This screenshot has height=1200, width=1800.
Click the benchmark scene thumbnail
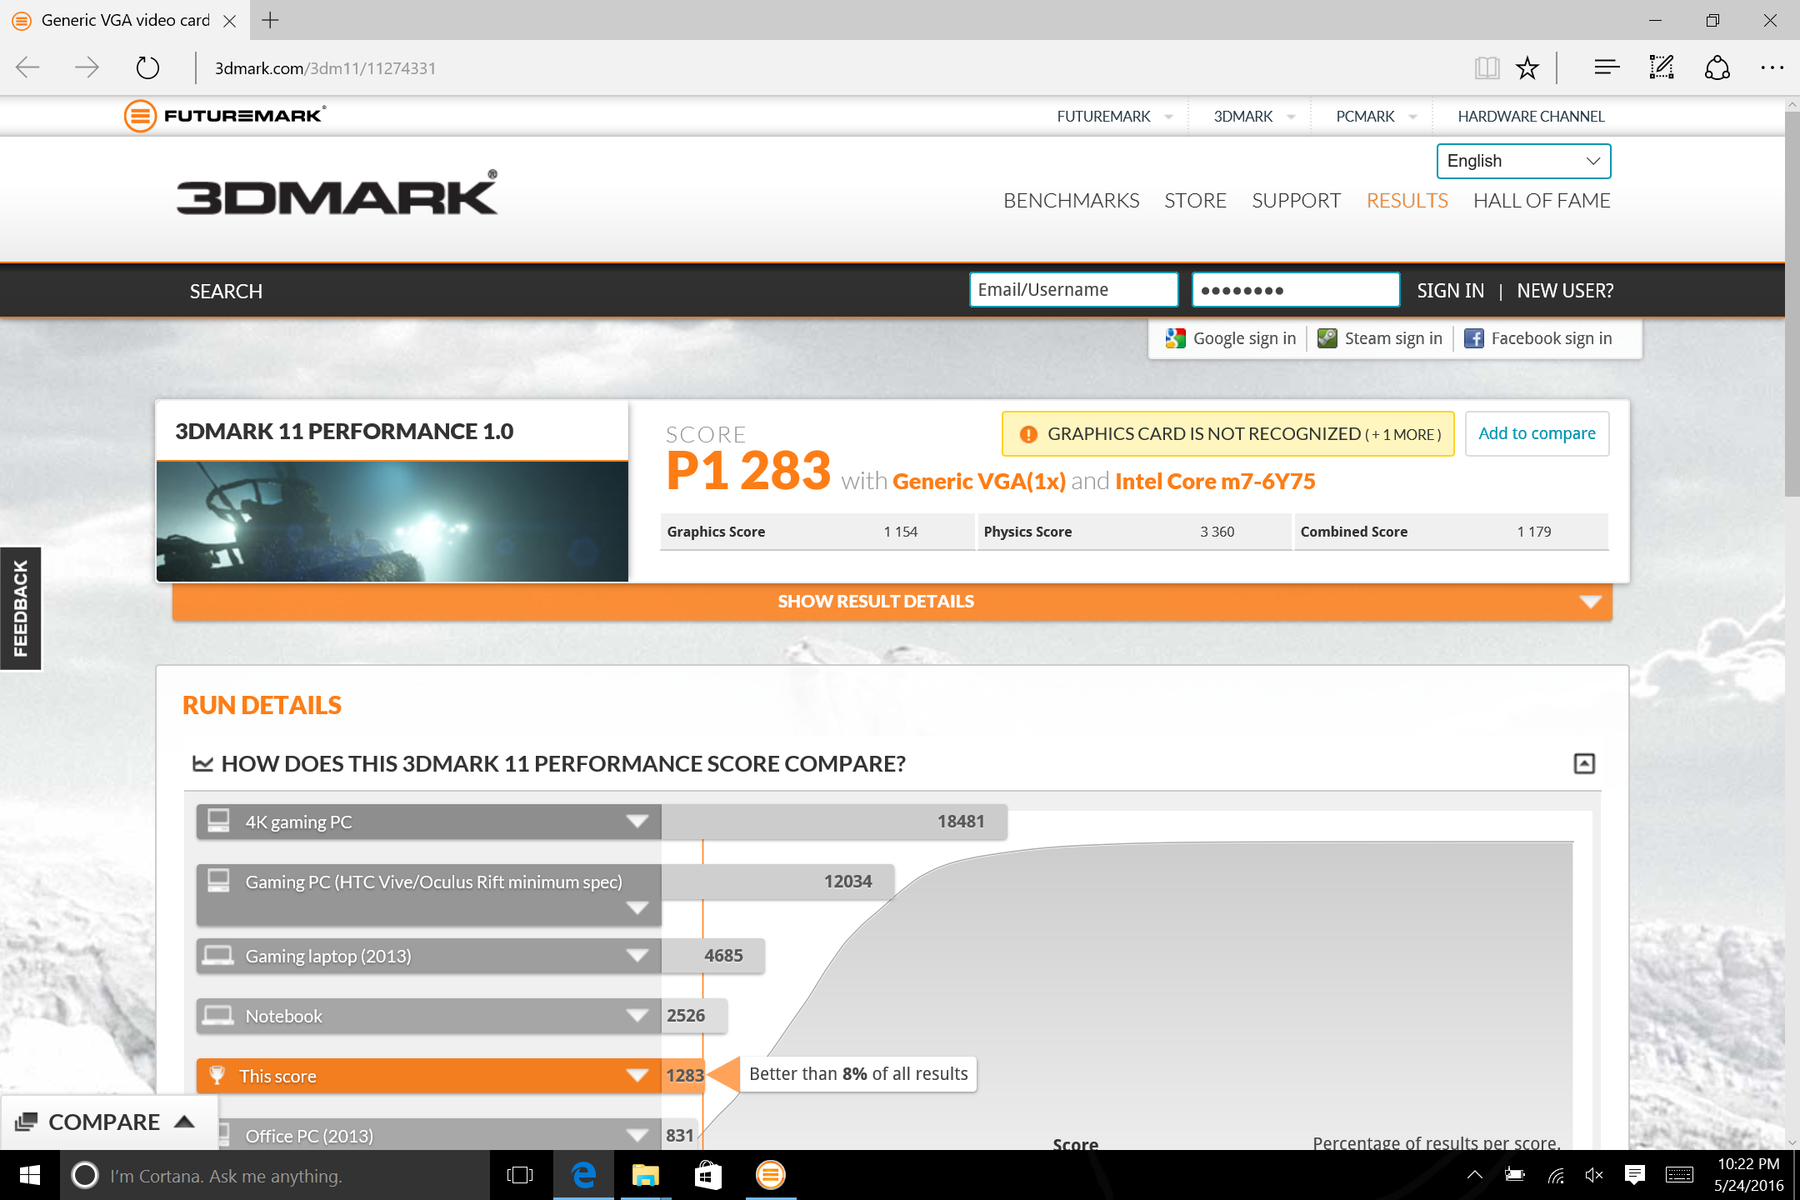click(392, 521)
